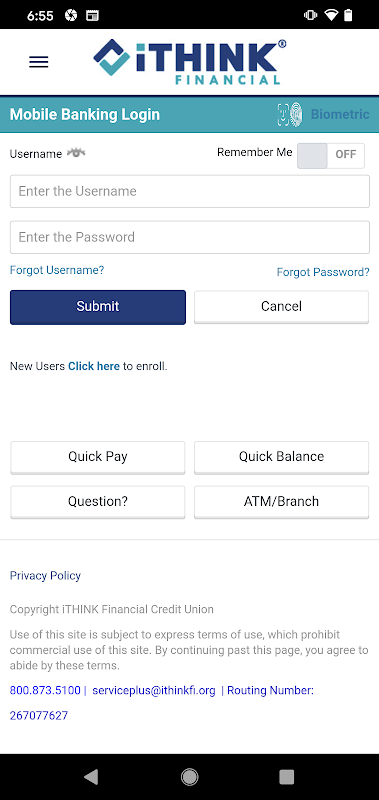379x800 pixels.
Task: Open the Privacy Policy link
Action: (x=45, y=576)
